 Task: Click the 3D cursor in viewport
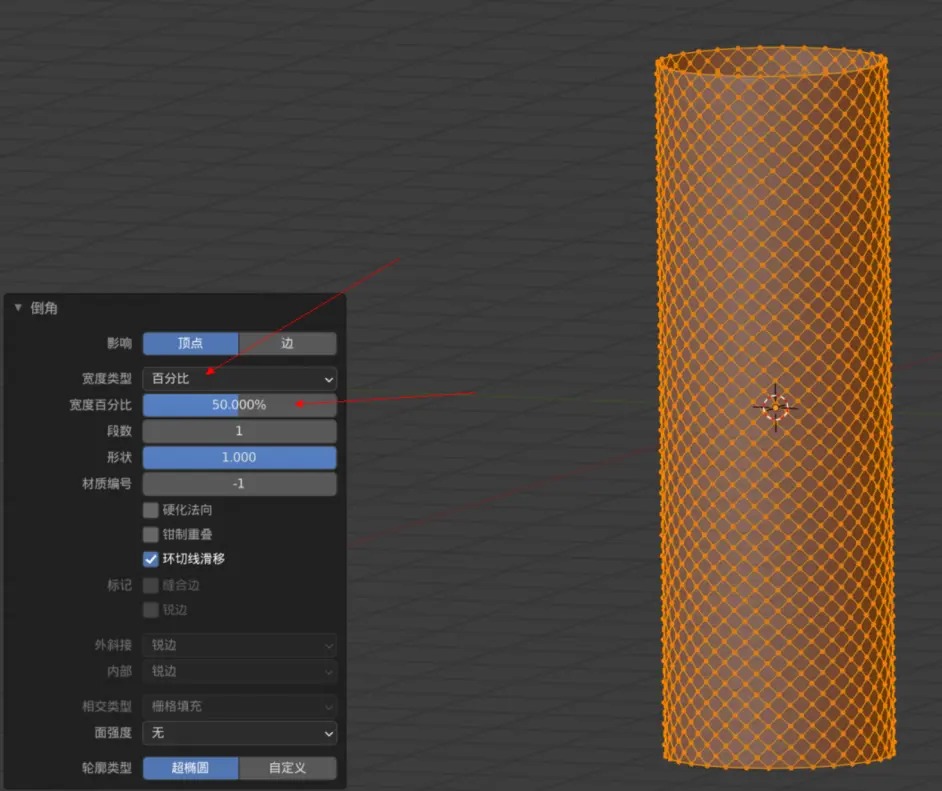coord(775,408)
